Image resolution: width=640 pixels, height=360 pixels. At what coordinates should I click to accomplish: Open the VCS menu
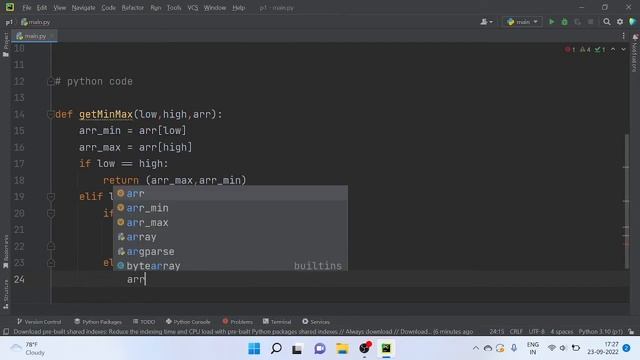(x=193, y=8)
